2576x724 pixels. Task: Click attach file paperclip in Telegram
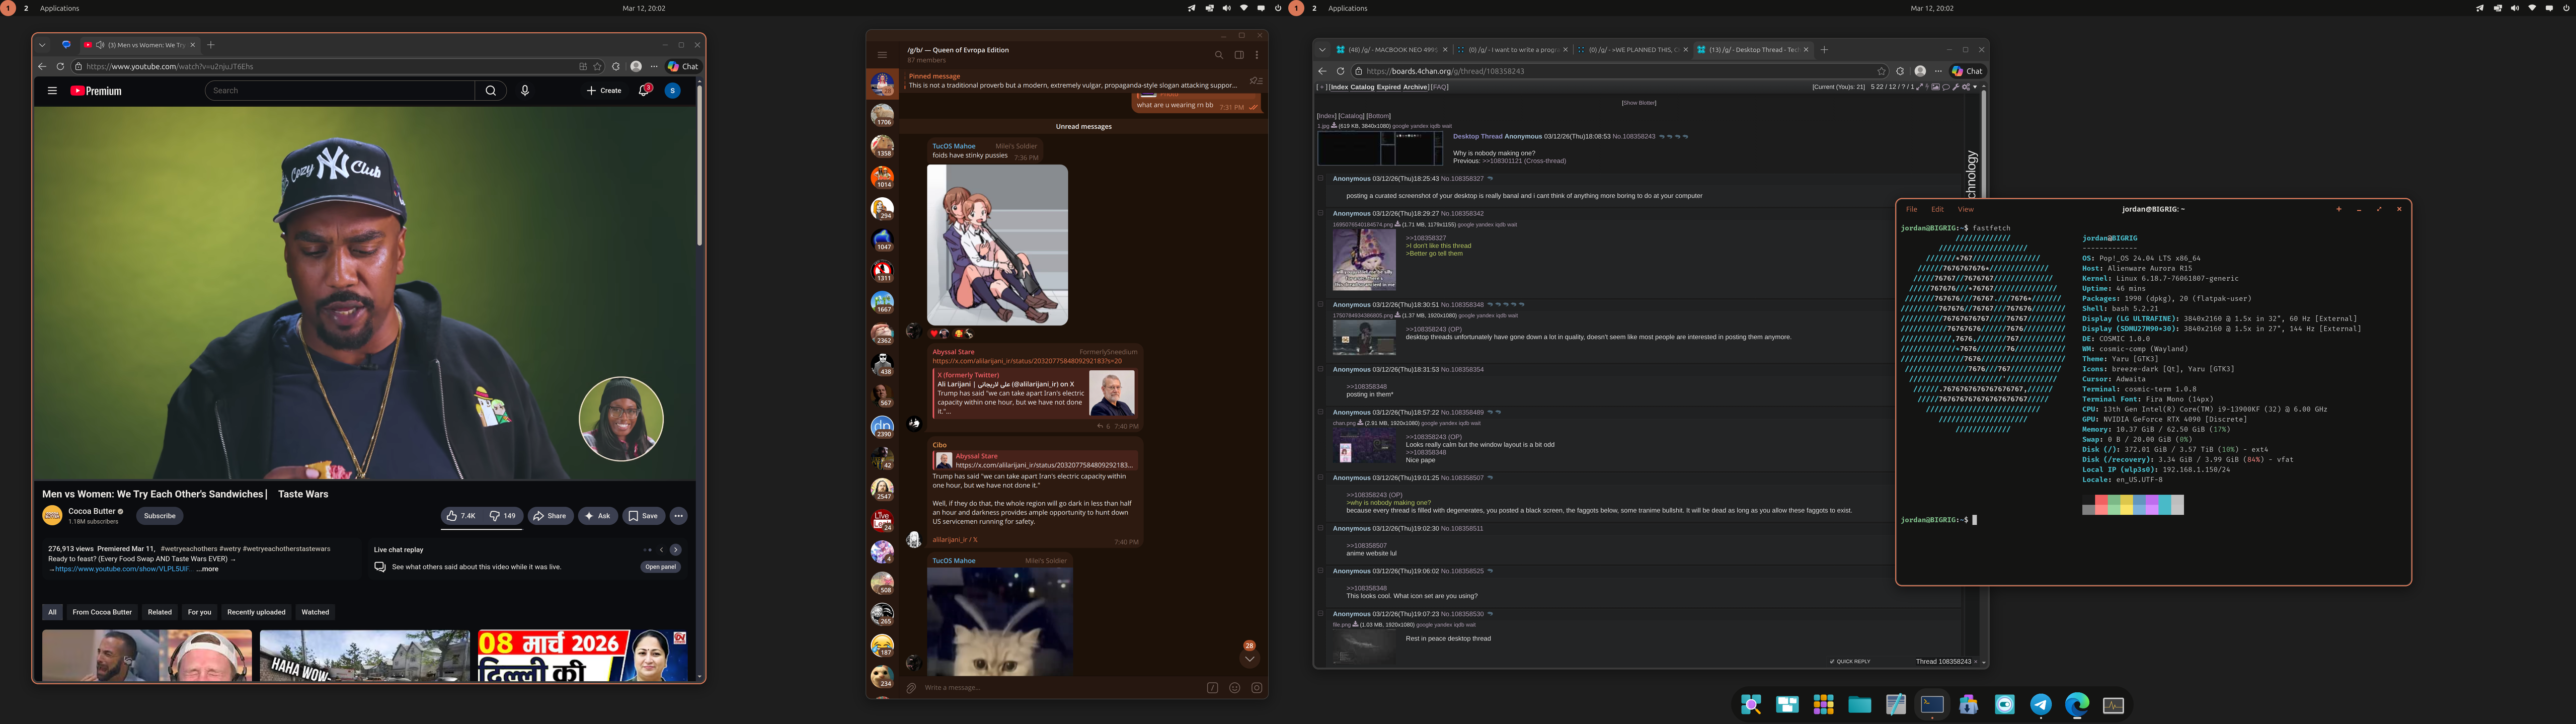pos(911,687)
